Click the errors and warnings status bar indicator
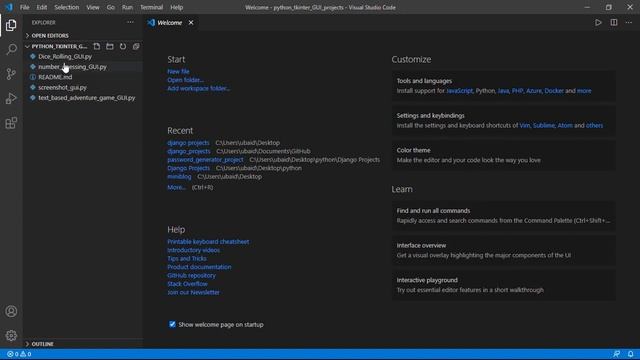Image resolution: width=640 pixels, height=360 pixels. coord(19,354)
